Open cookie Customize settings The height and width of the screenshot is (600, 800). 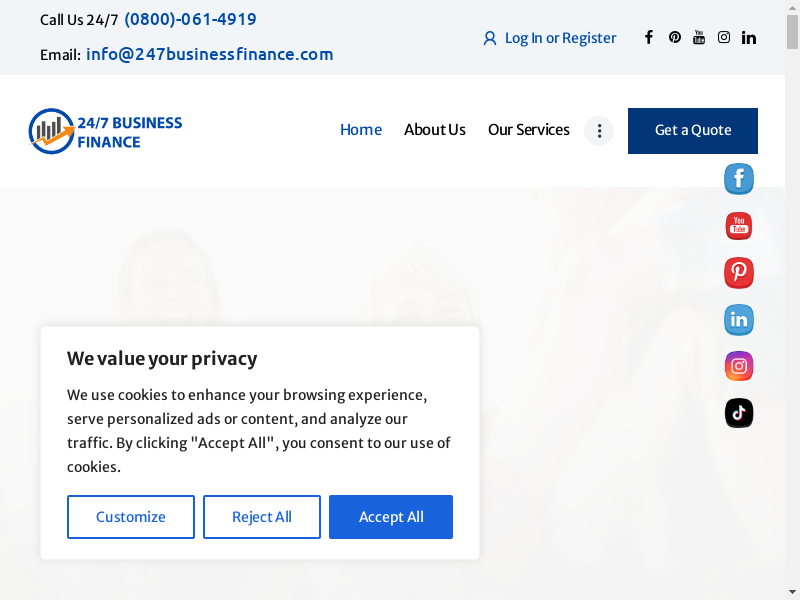(131, 517)
